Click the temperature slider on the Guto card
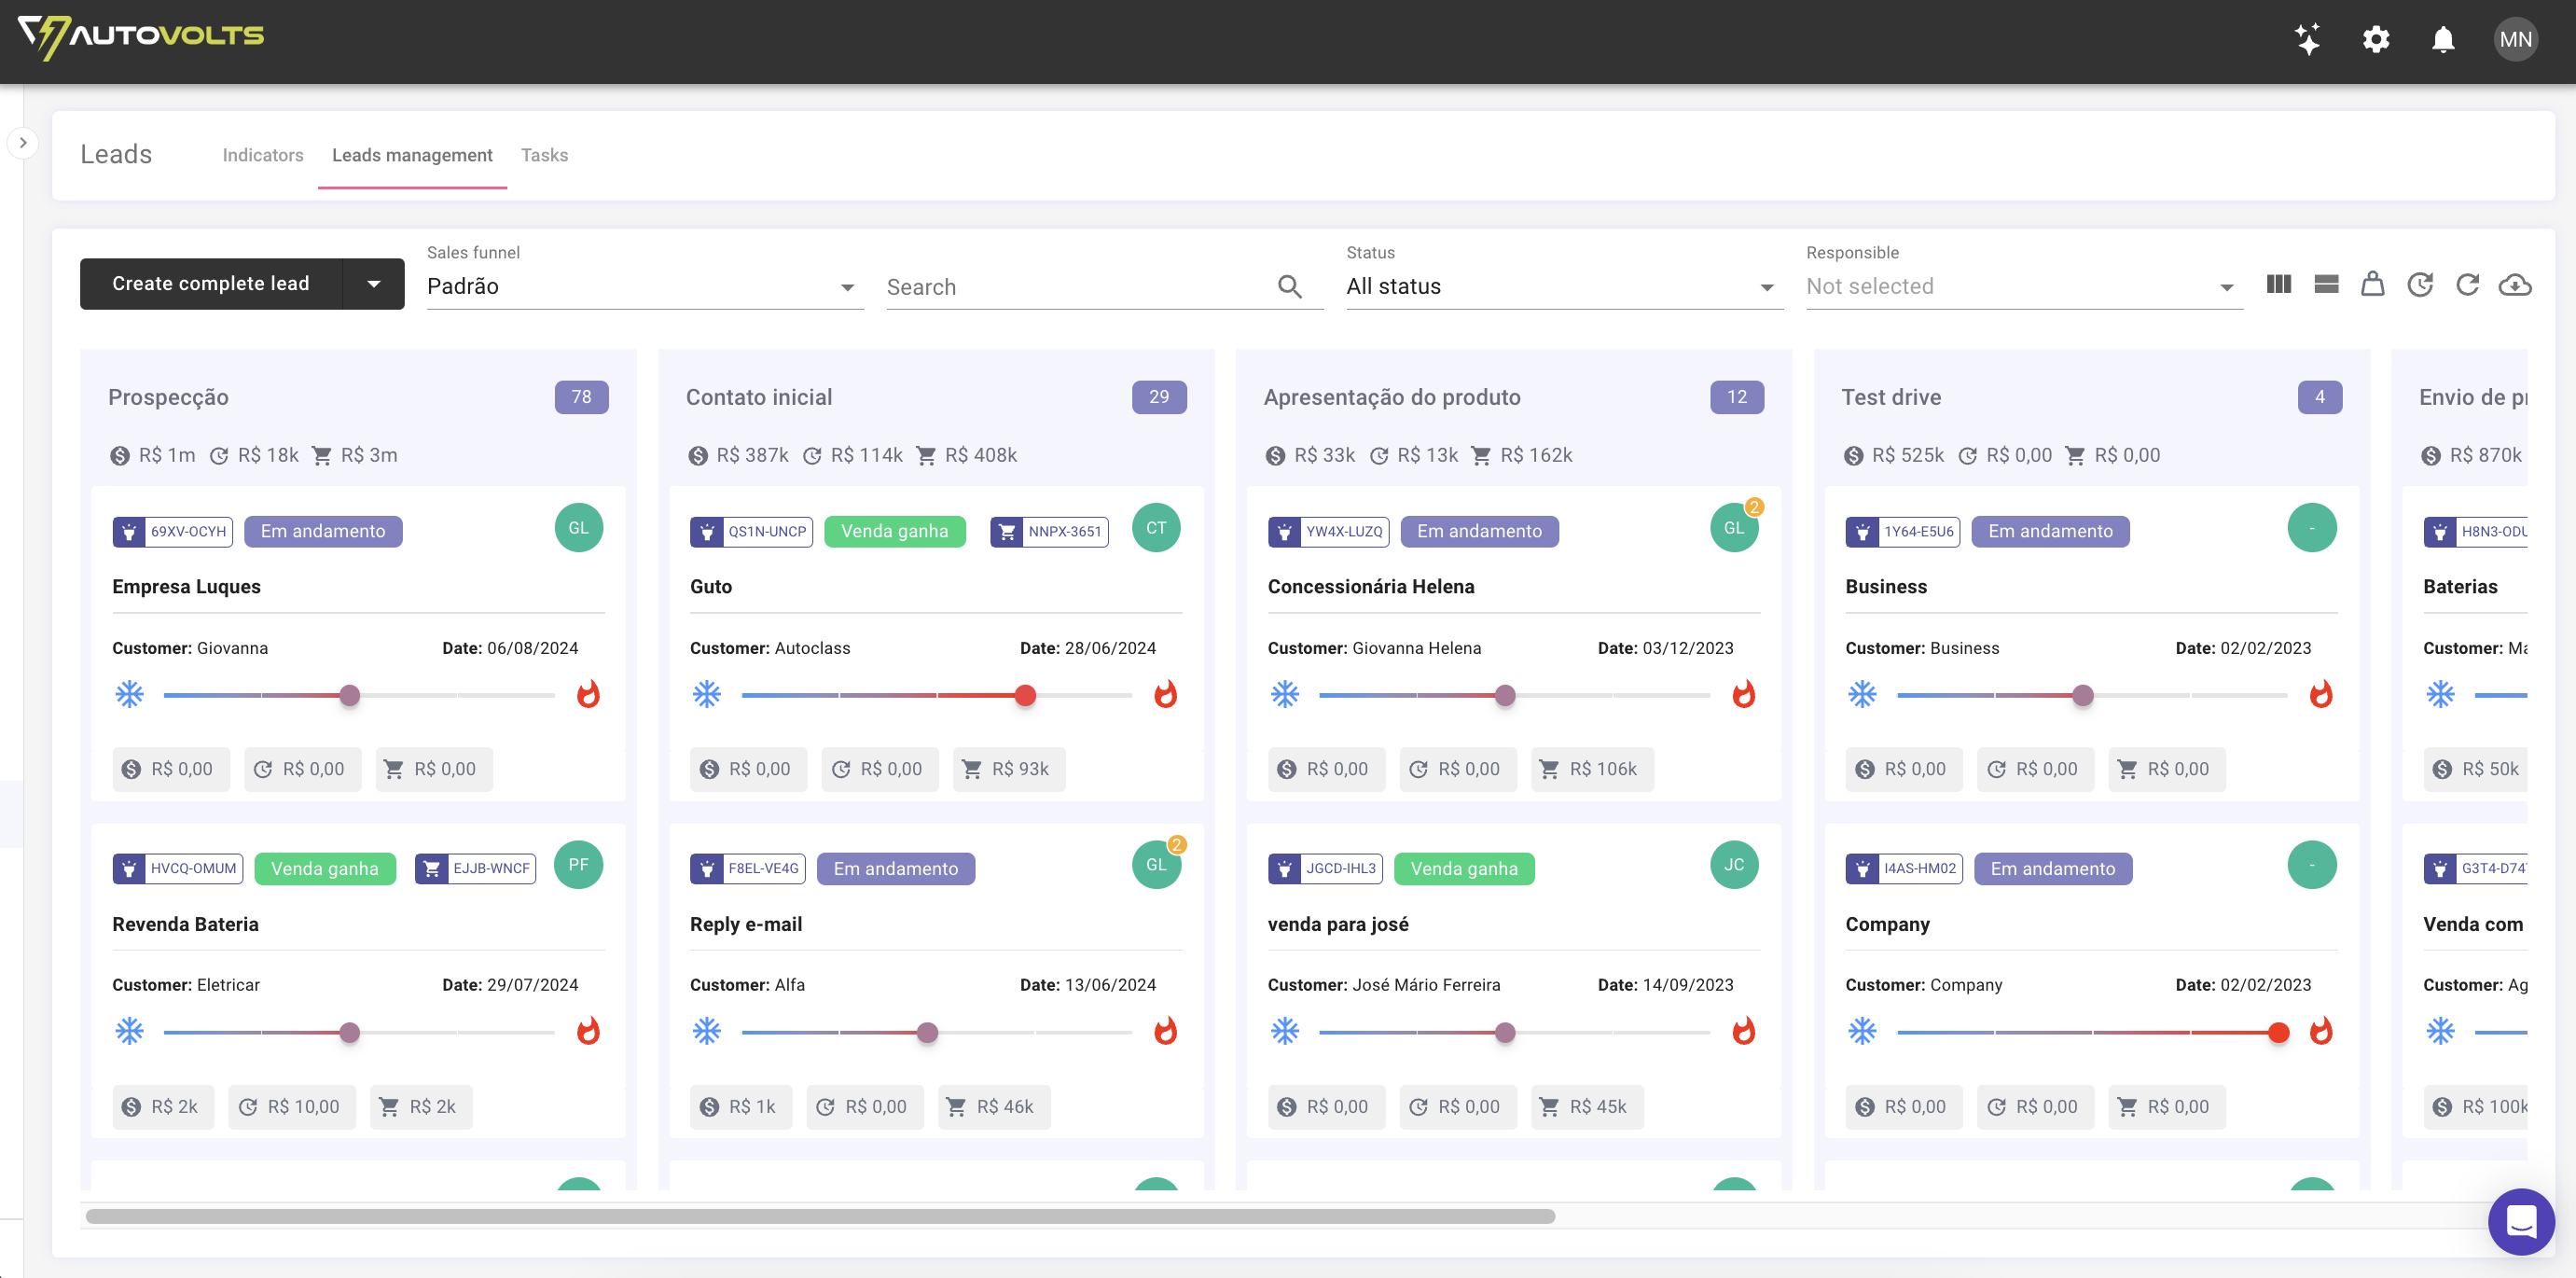The width and height of the screenshot is (2576, 1278). (1025, 695)
